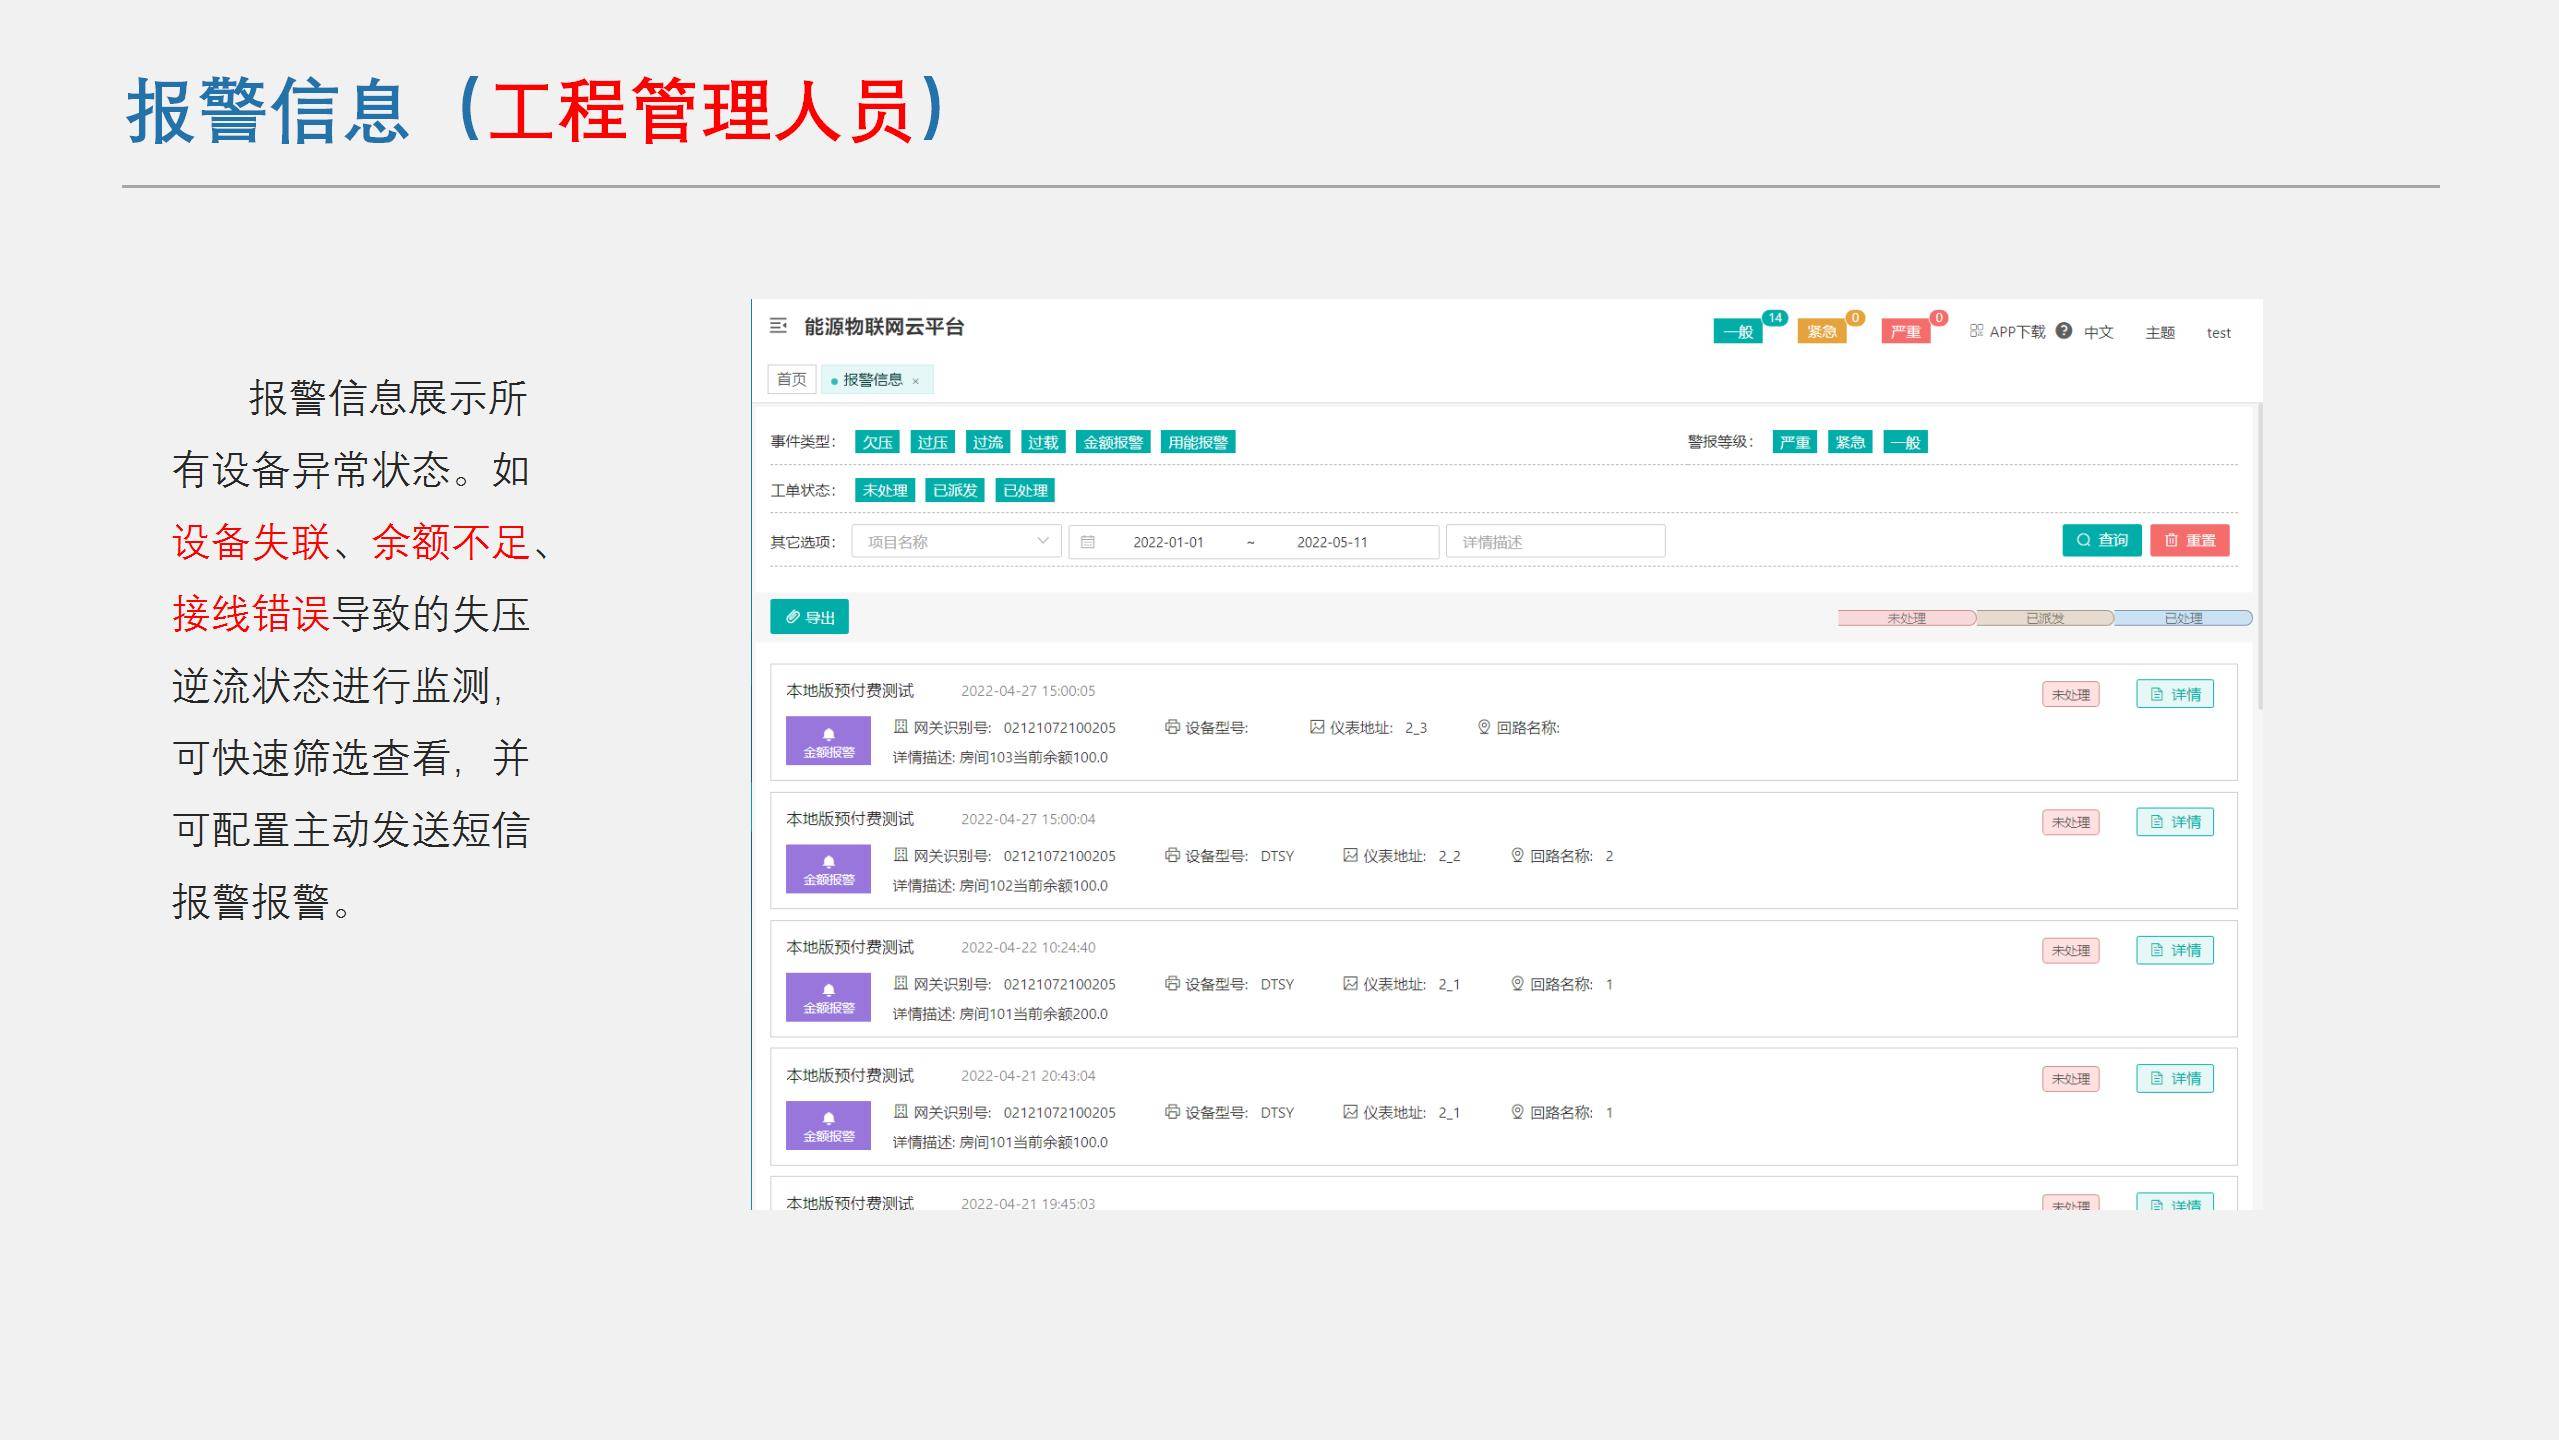Open the 中文 language selector
2559x1440 pixels.
(2098, 333)
